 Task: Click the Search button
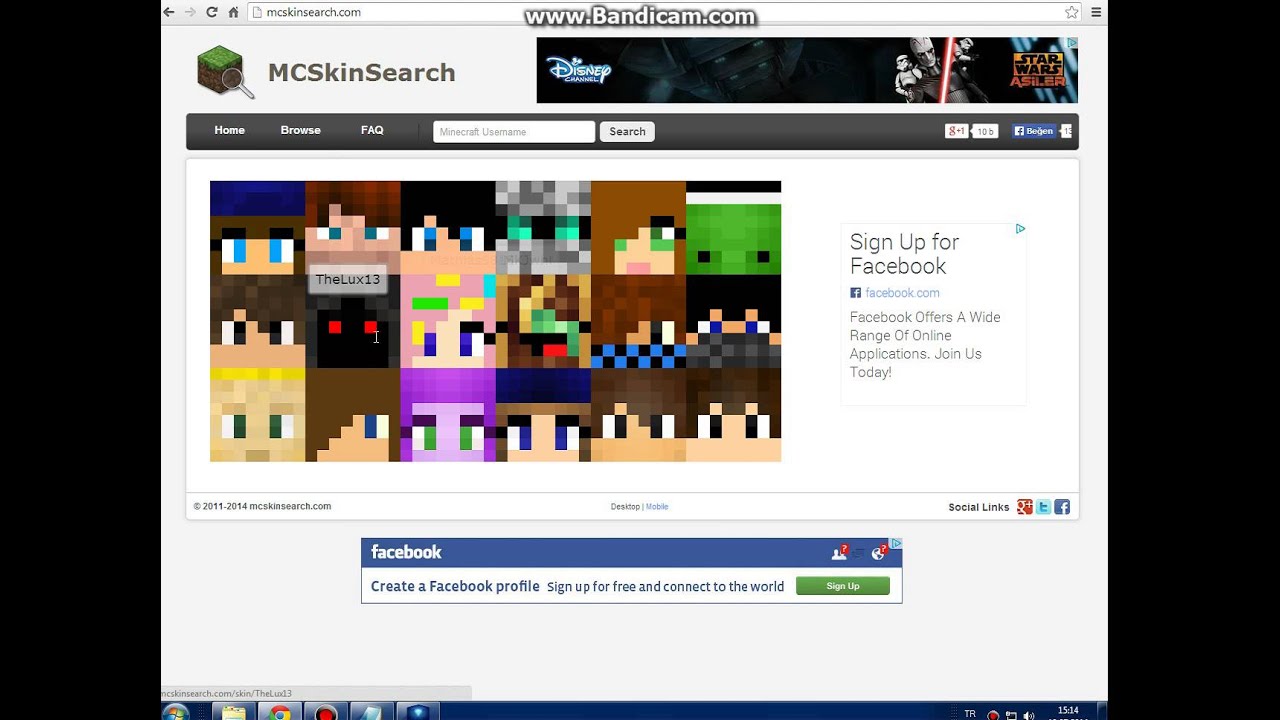coord(627,131)
